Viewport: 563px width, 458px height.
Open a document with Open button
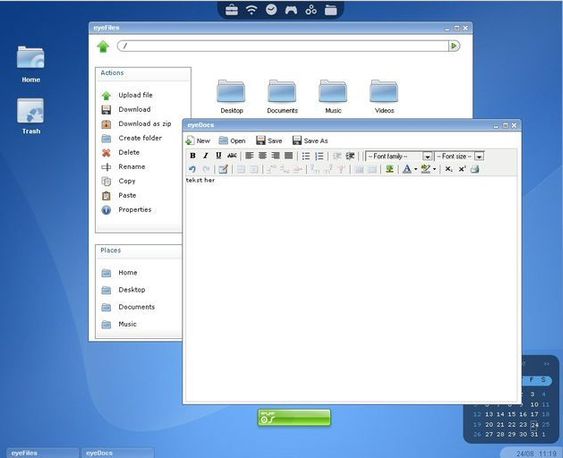(232, 141)
